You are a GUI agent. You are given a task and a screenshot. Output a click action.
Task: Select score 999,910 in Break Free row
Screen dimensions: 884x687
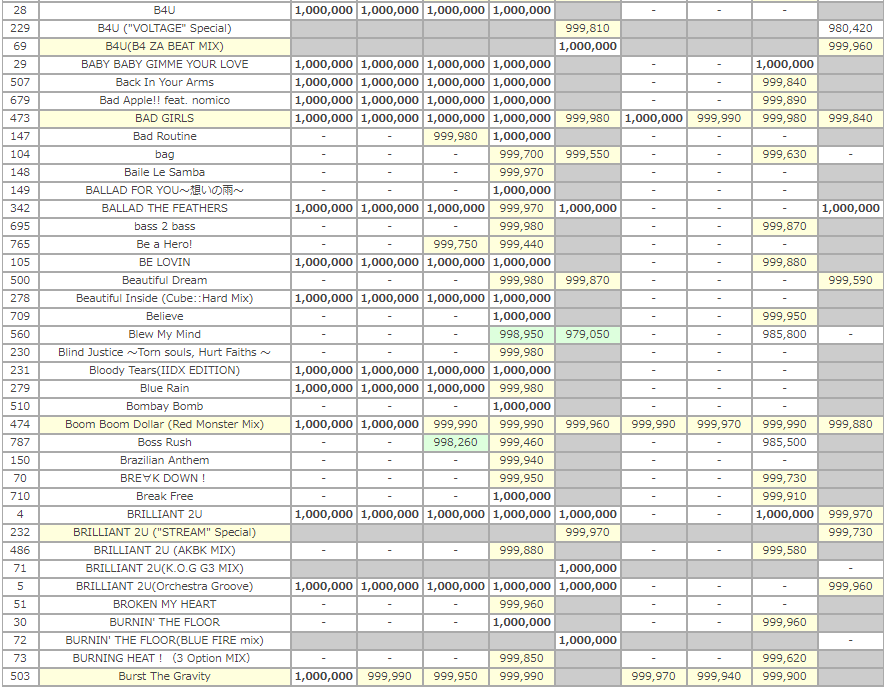point(784,497)
